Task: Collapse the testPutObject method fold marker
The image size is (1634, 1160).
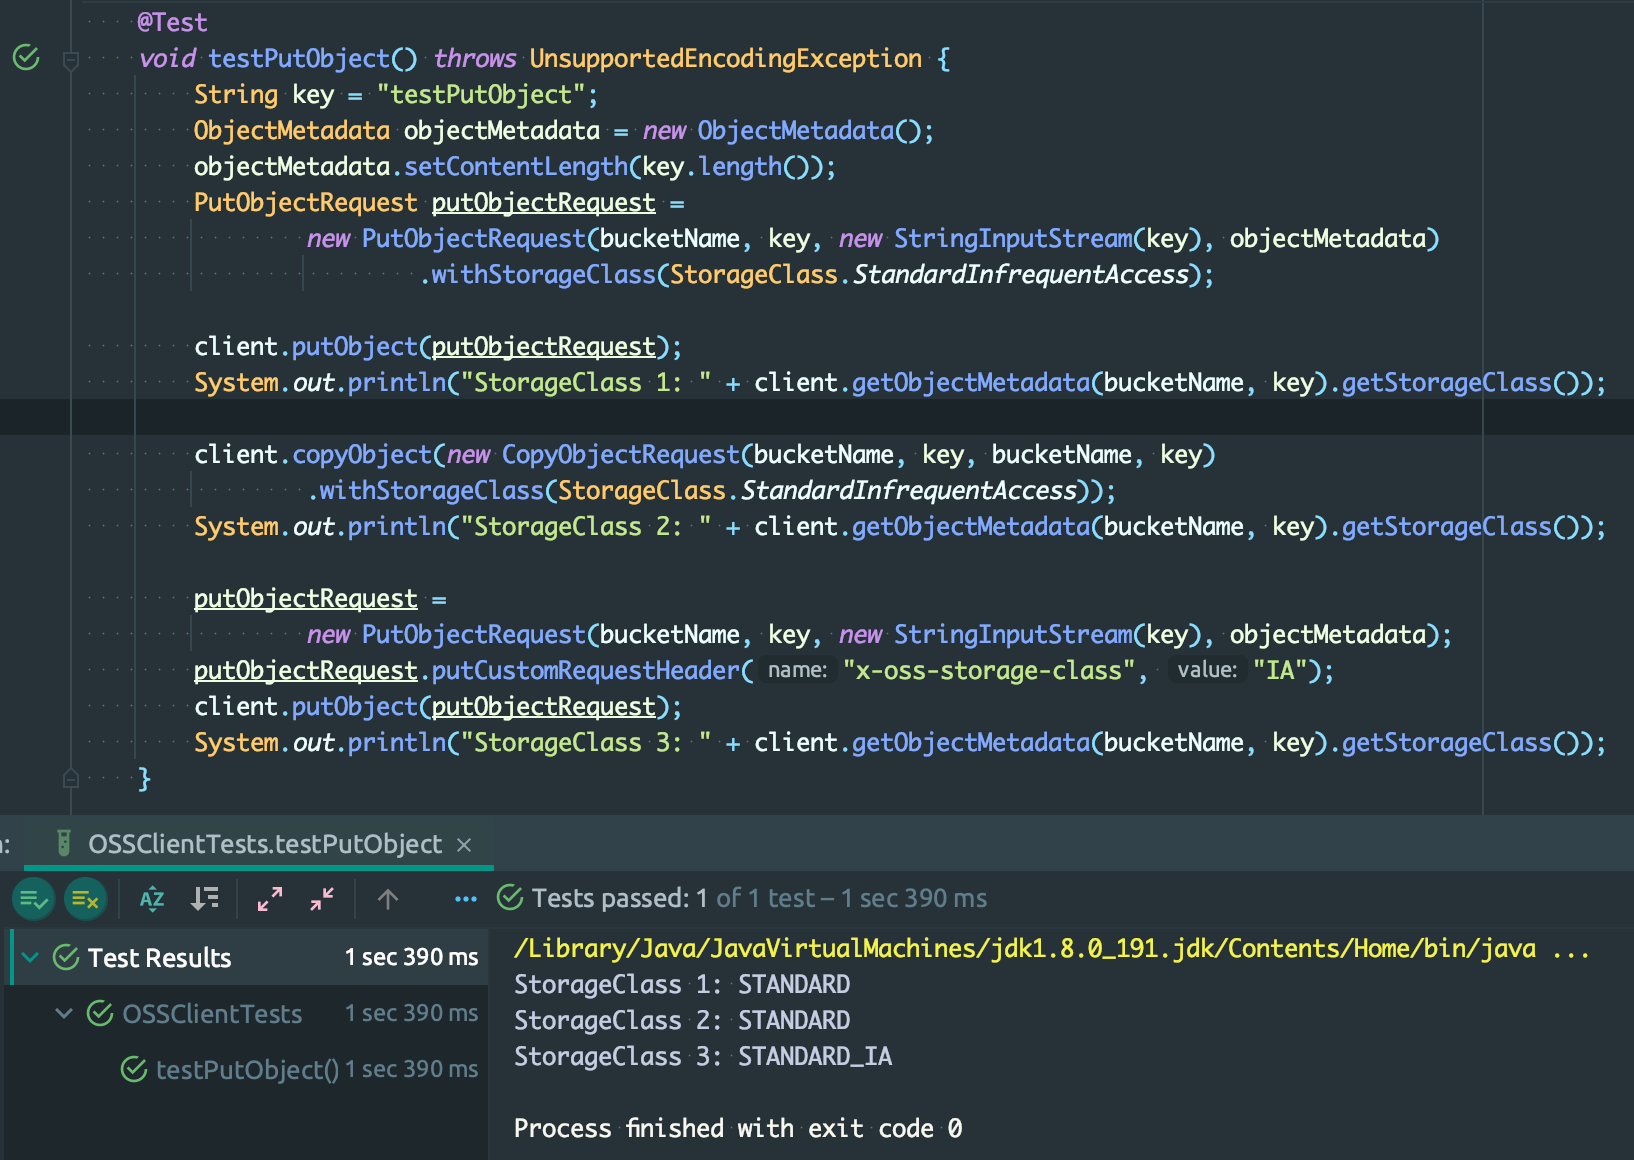Action: click(x=71, y=60)
